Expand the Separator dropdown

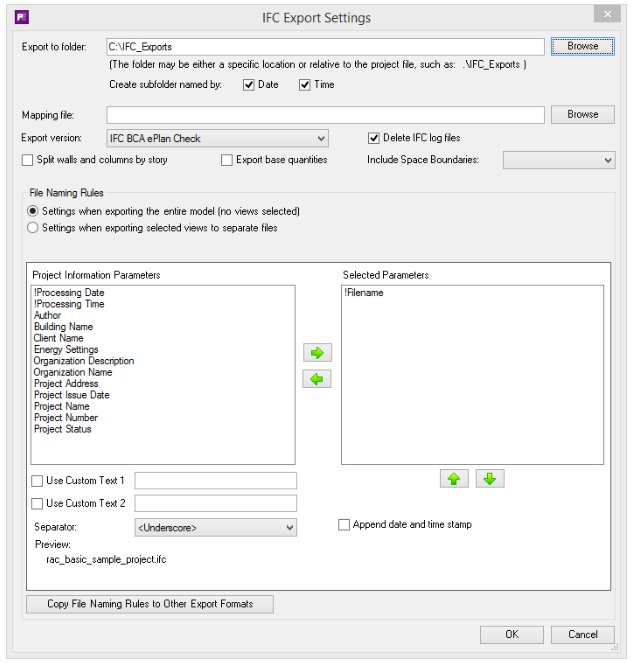216,528
